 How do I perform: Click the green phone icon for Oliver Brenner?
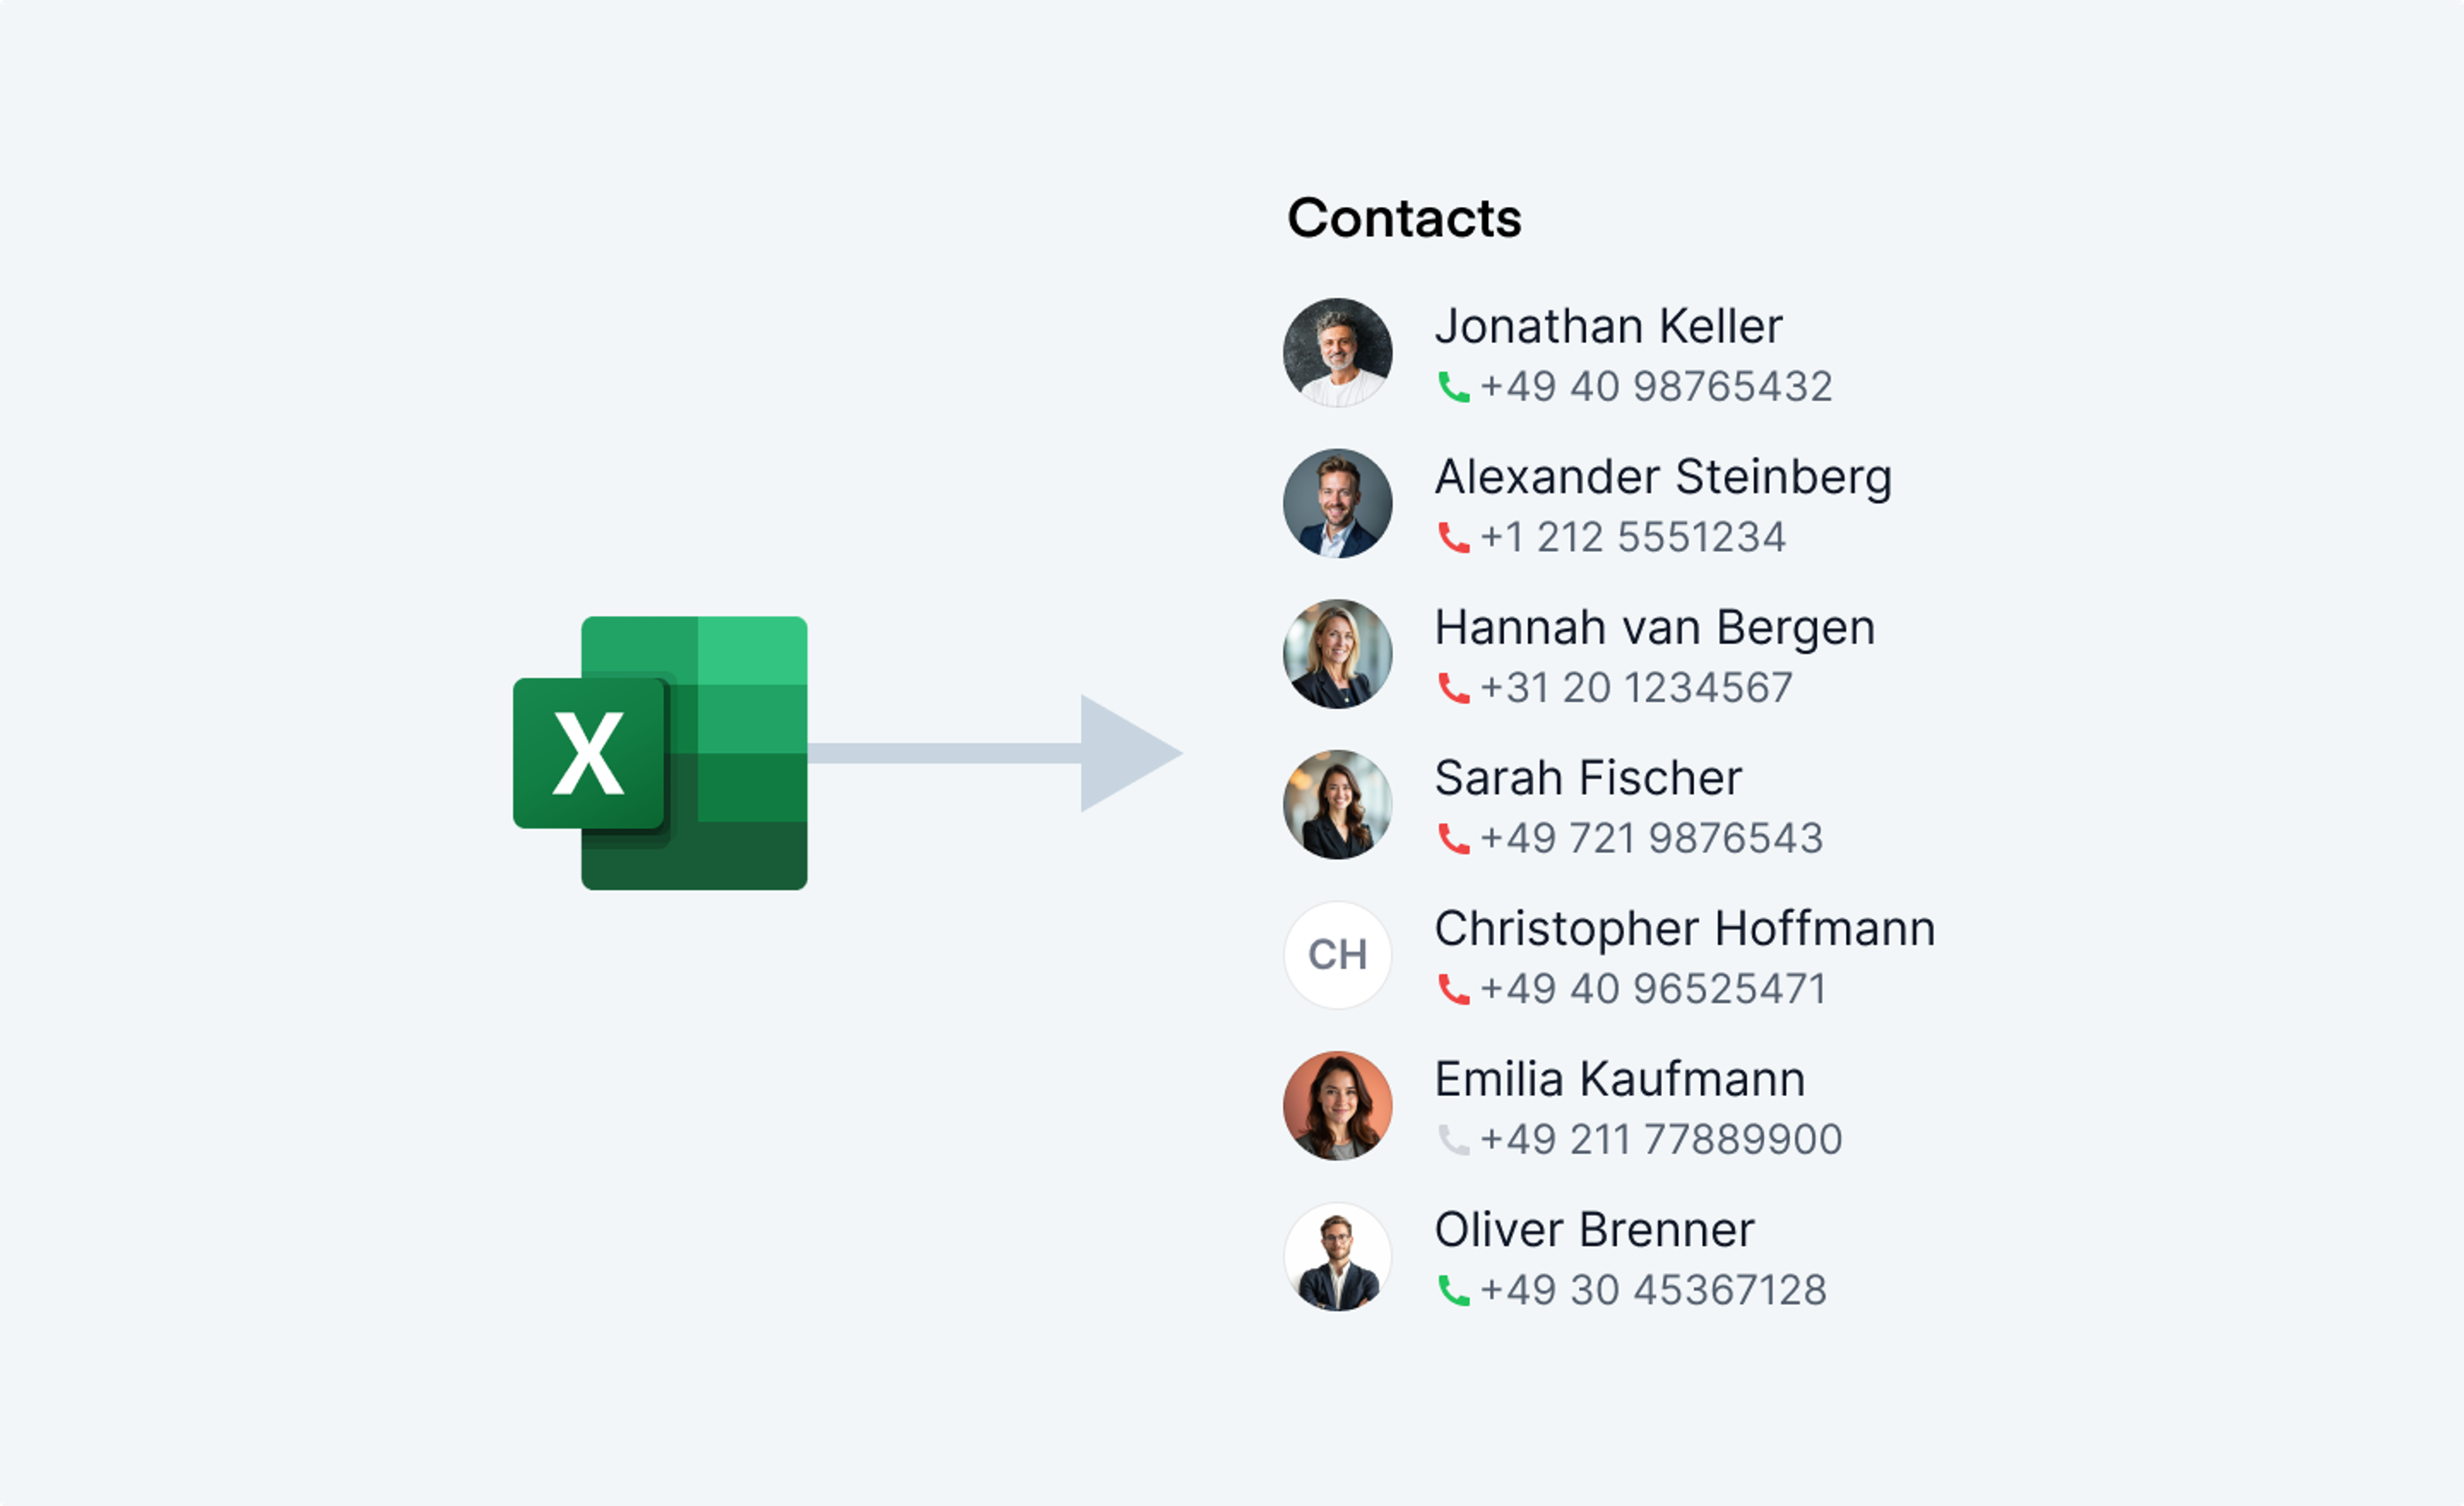coord(1453,1291)
